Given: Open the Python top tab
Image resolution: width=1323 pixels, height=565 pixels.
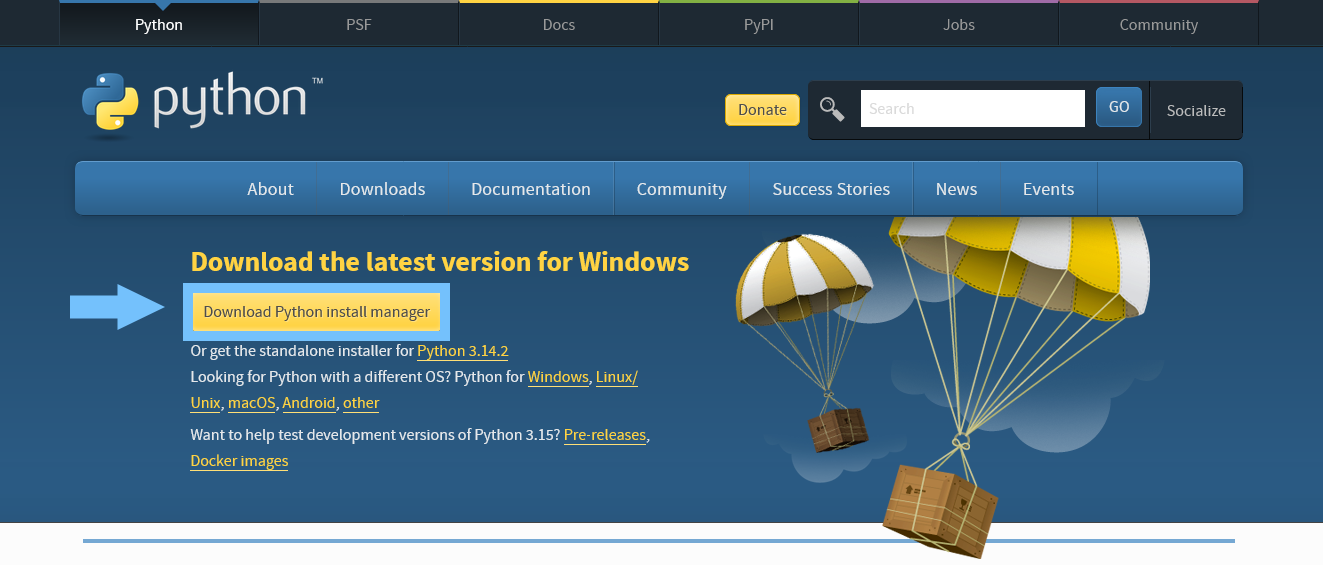Looking at the screenshot, I should 159,24.
